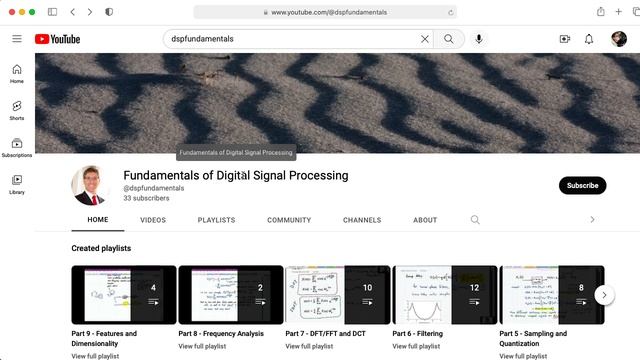Switch to the VIDEOS tab

[153, 220]
